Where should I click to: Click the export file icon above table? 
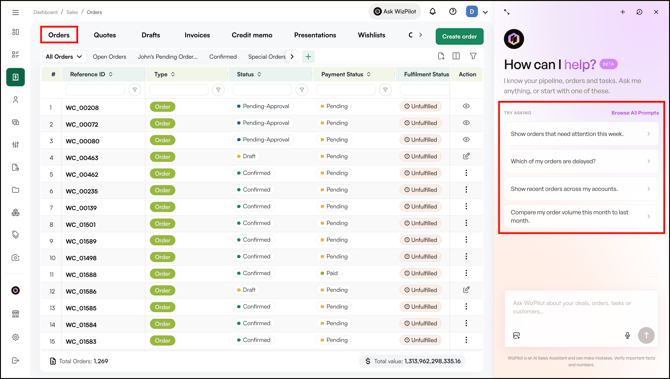(x=441, y=56)
